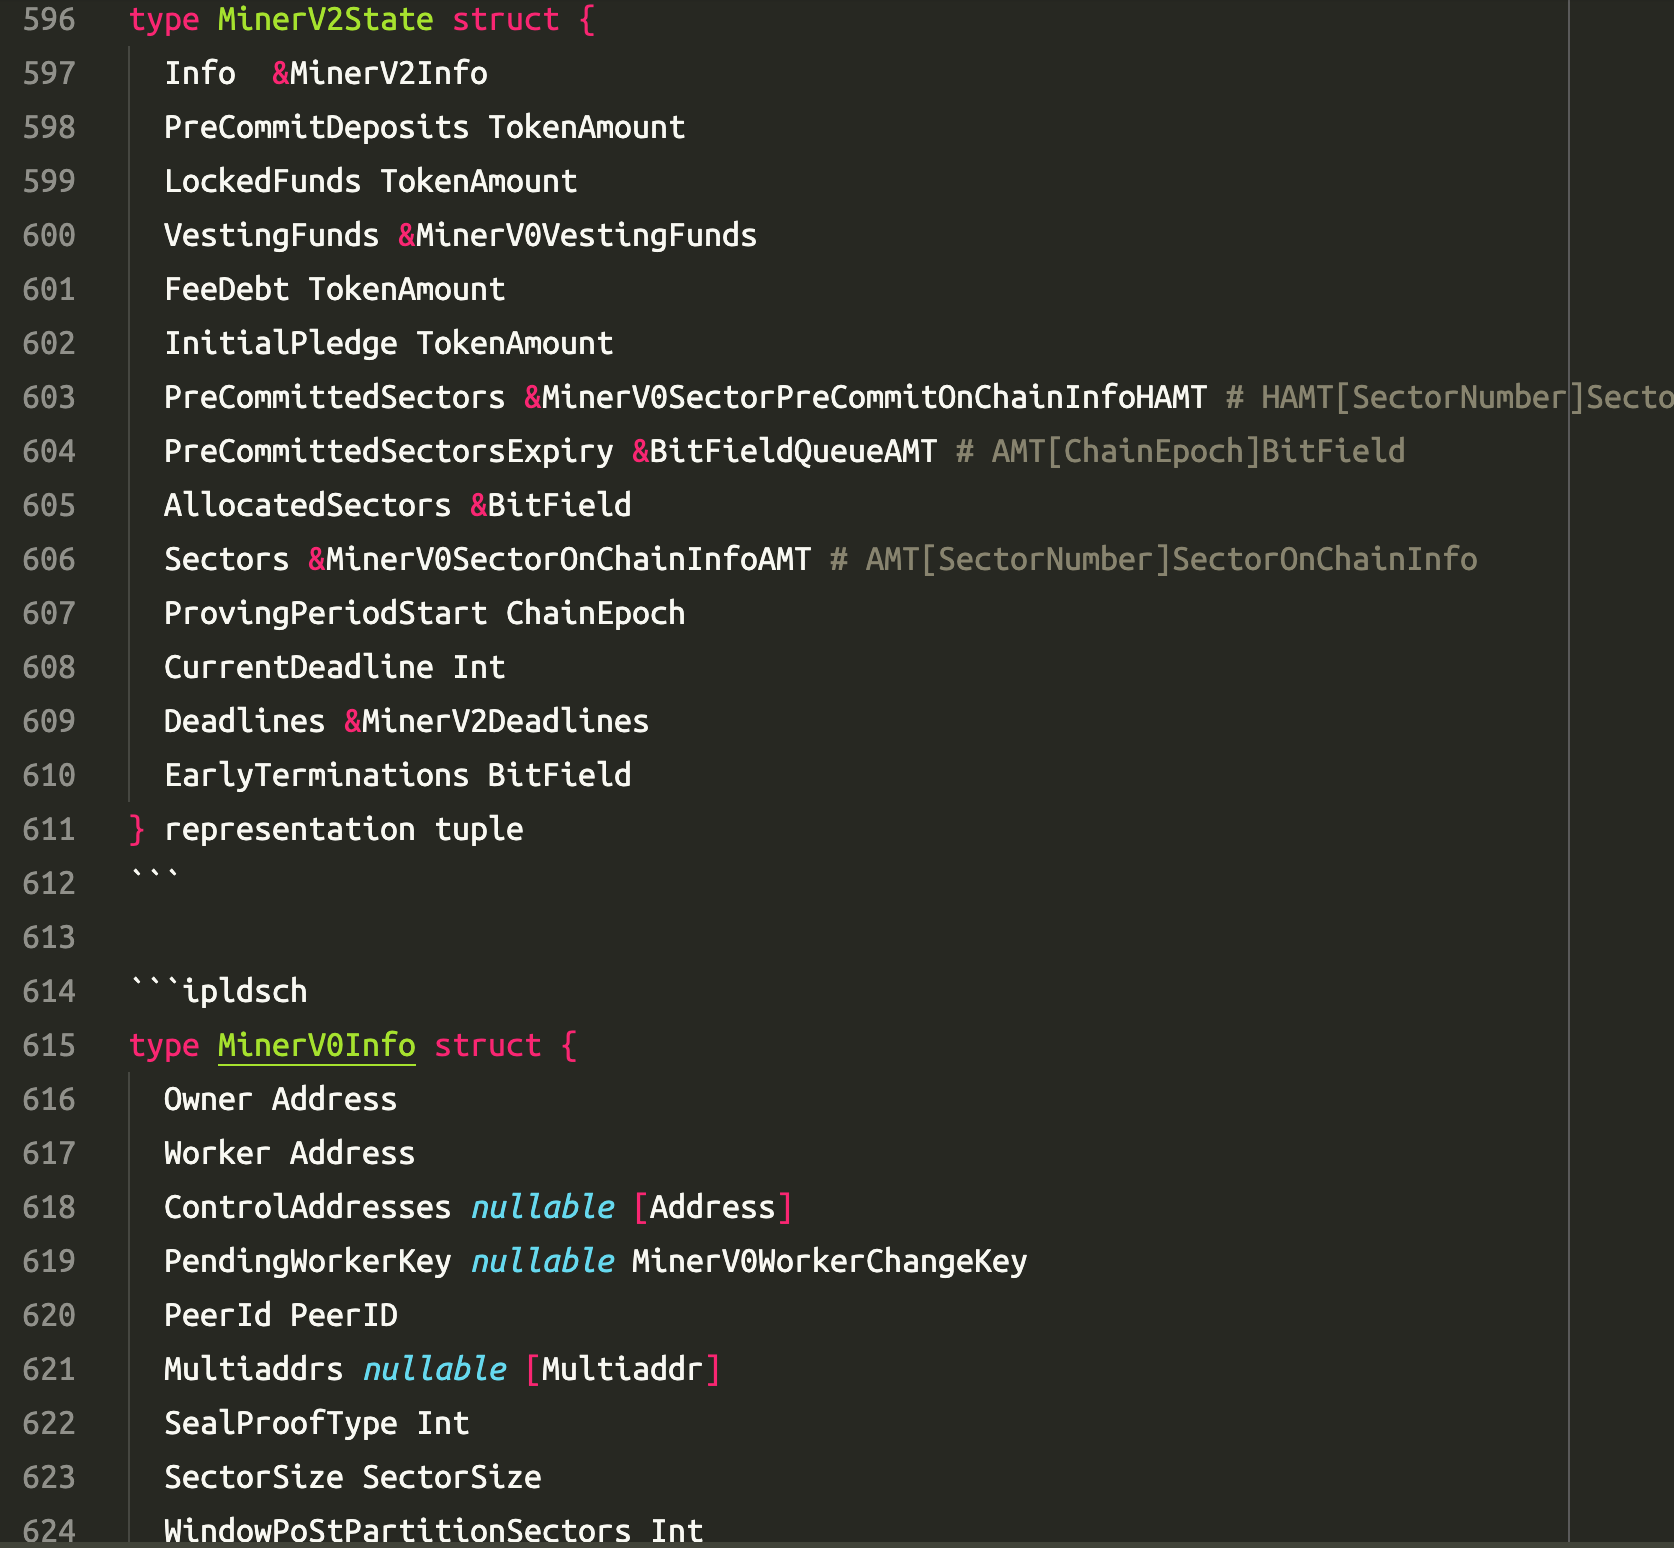Click the ChainEpoch type on line 607

point(596,613)
